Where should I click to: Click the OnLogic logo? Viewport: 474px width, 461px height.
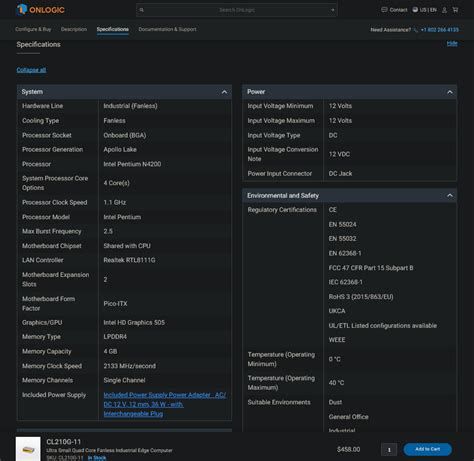[x=40, y=10]
